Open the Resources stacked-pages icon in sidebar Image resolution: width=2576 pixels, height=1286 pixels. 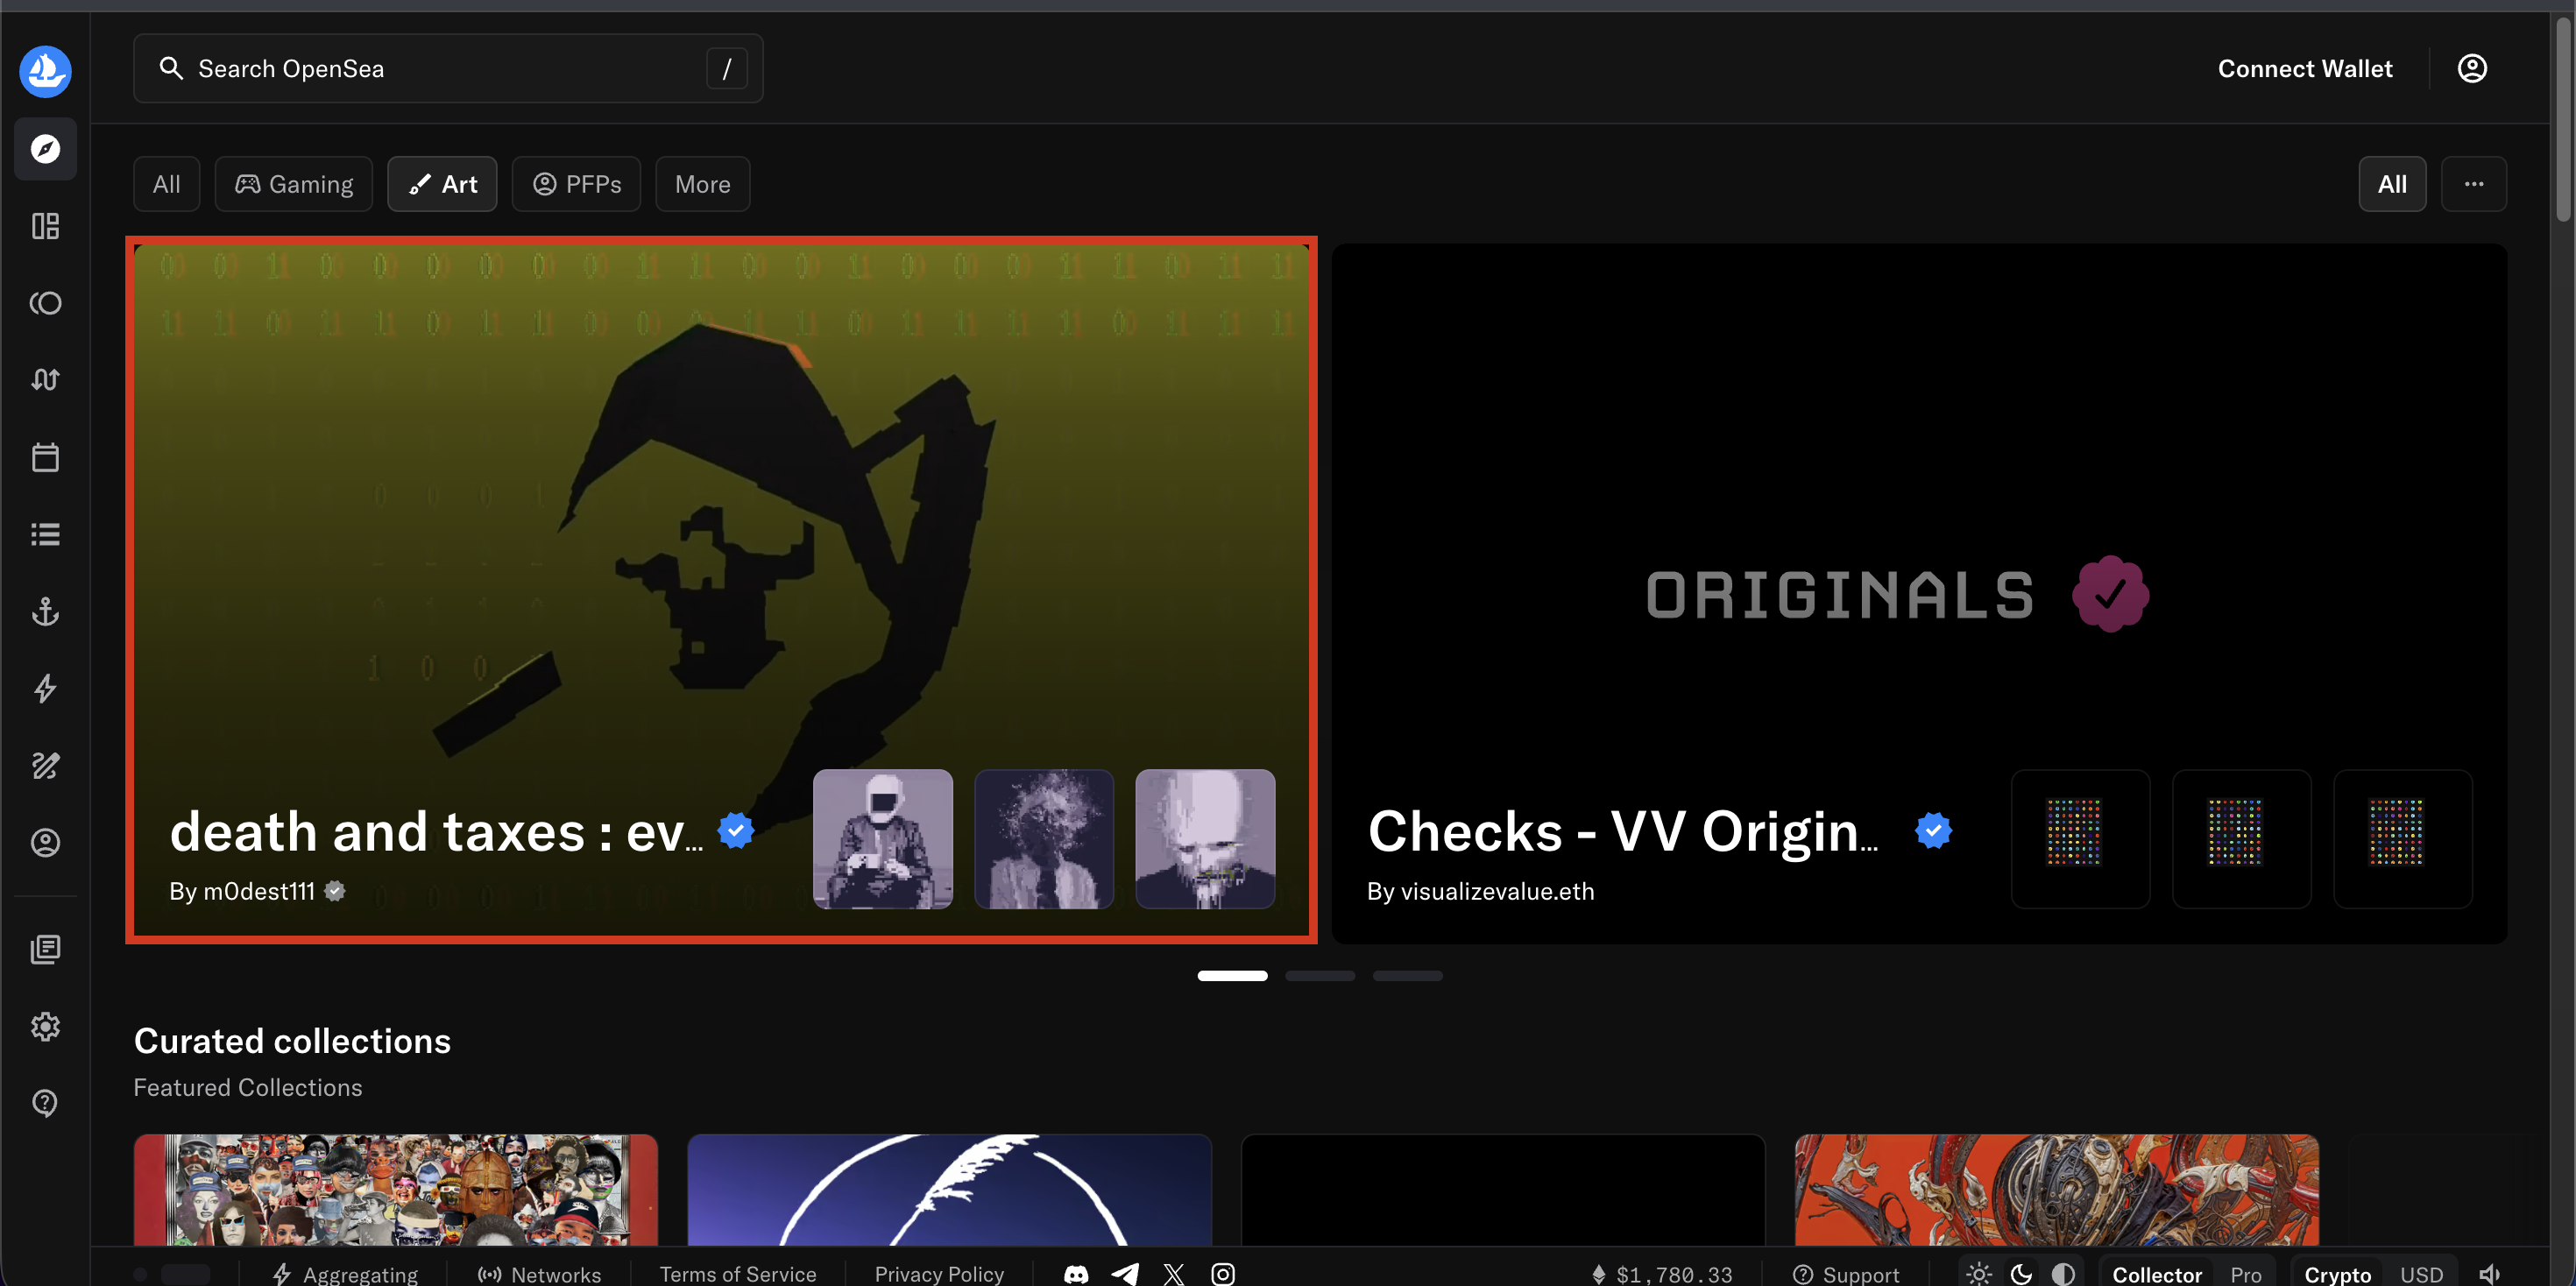point(45,949)
